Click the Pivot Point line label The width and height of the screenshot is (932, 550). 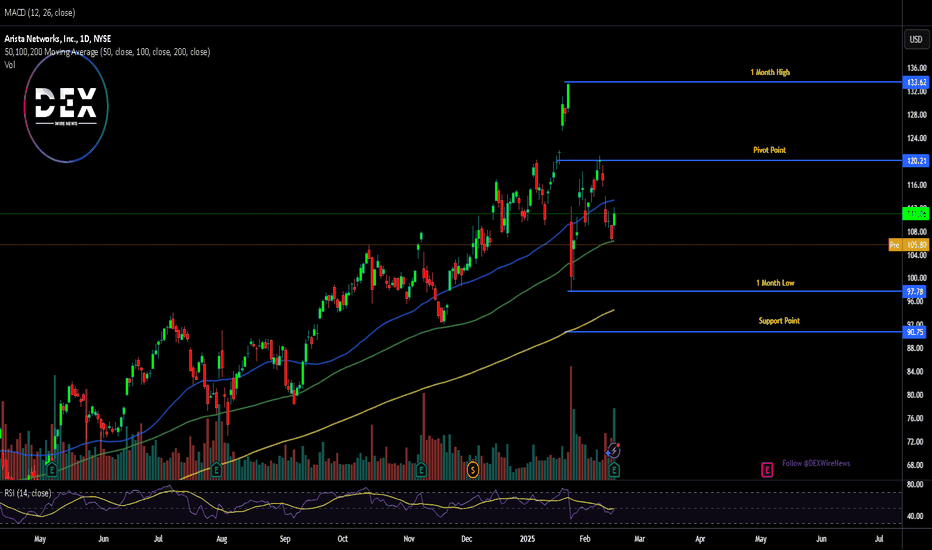pos(770,150)
